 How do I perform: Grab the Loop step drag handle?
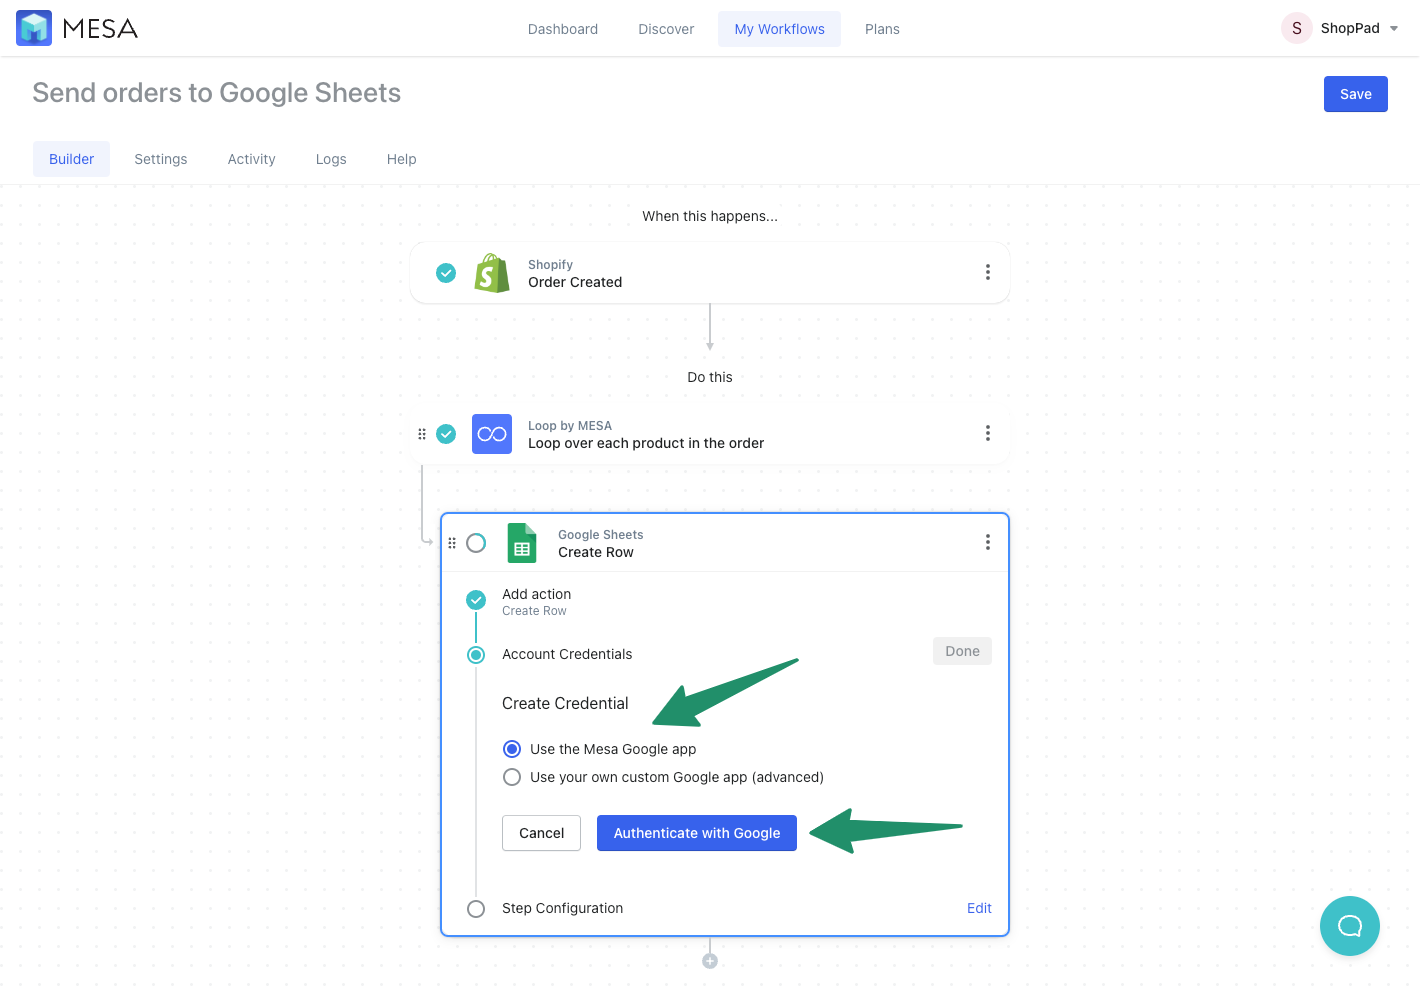coord(422,434)
